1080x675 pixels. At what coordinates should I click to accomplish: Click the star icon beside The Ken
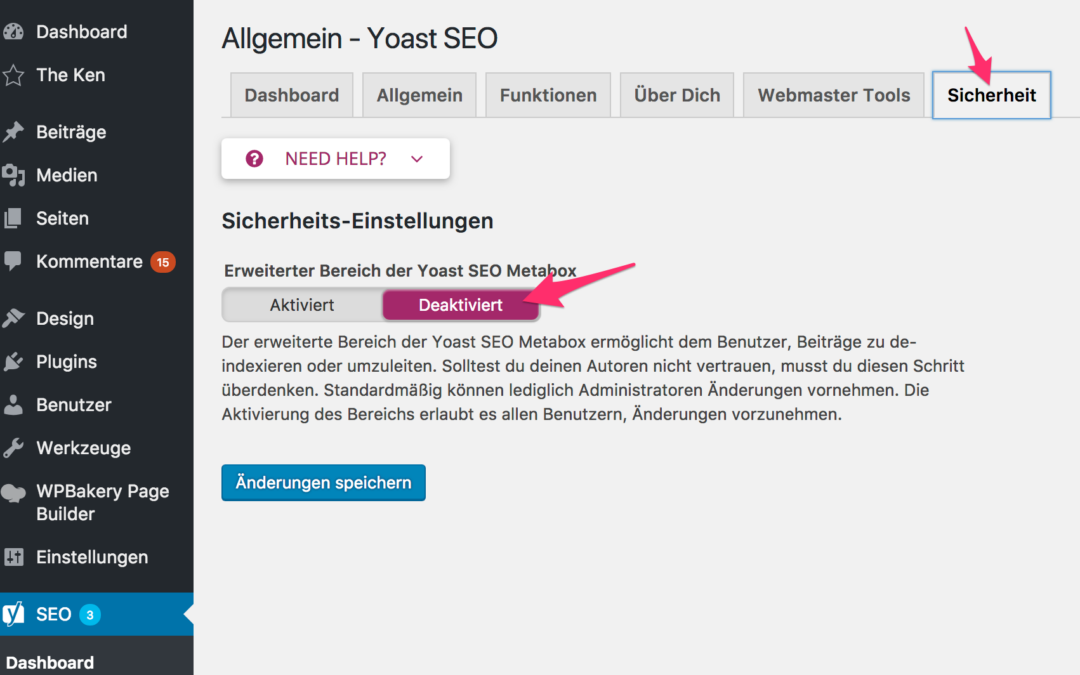pyautogui.click(x=13, y=75)
